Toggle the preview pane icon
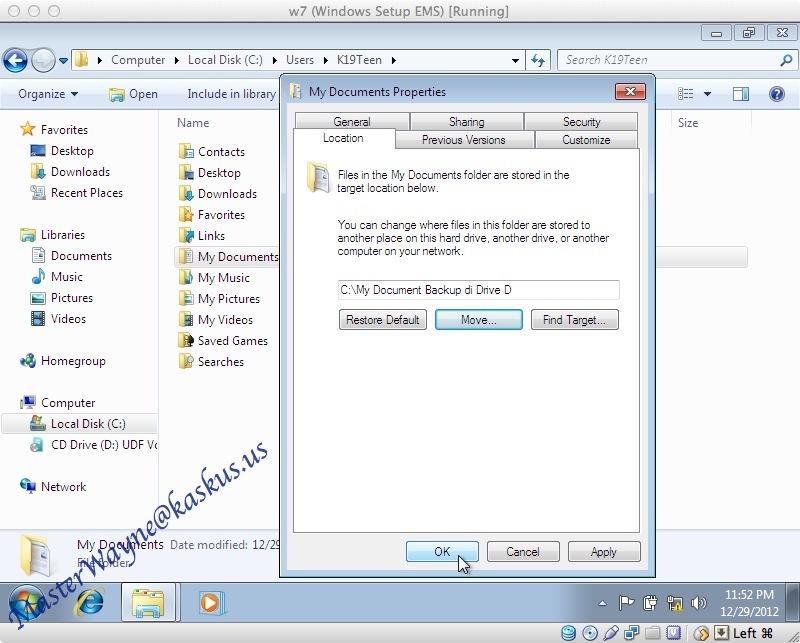This screenshot has height=643, width=800. coord(740,94)
